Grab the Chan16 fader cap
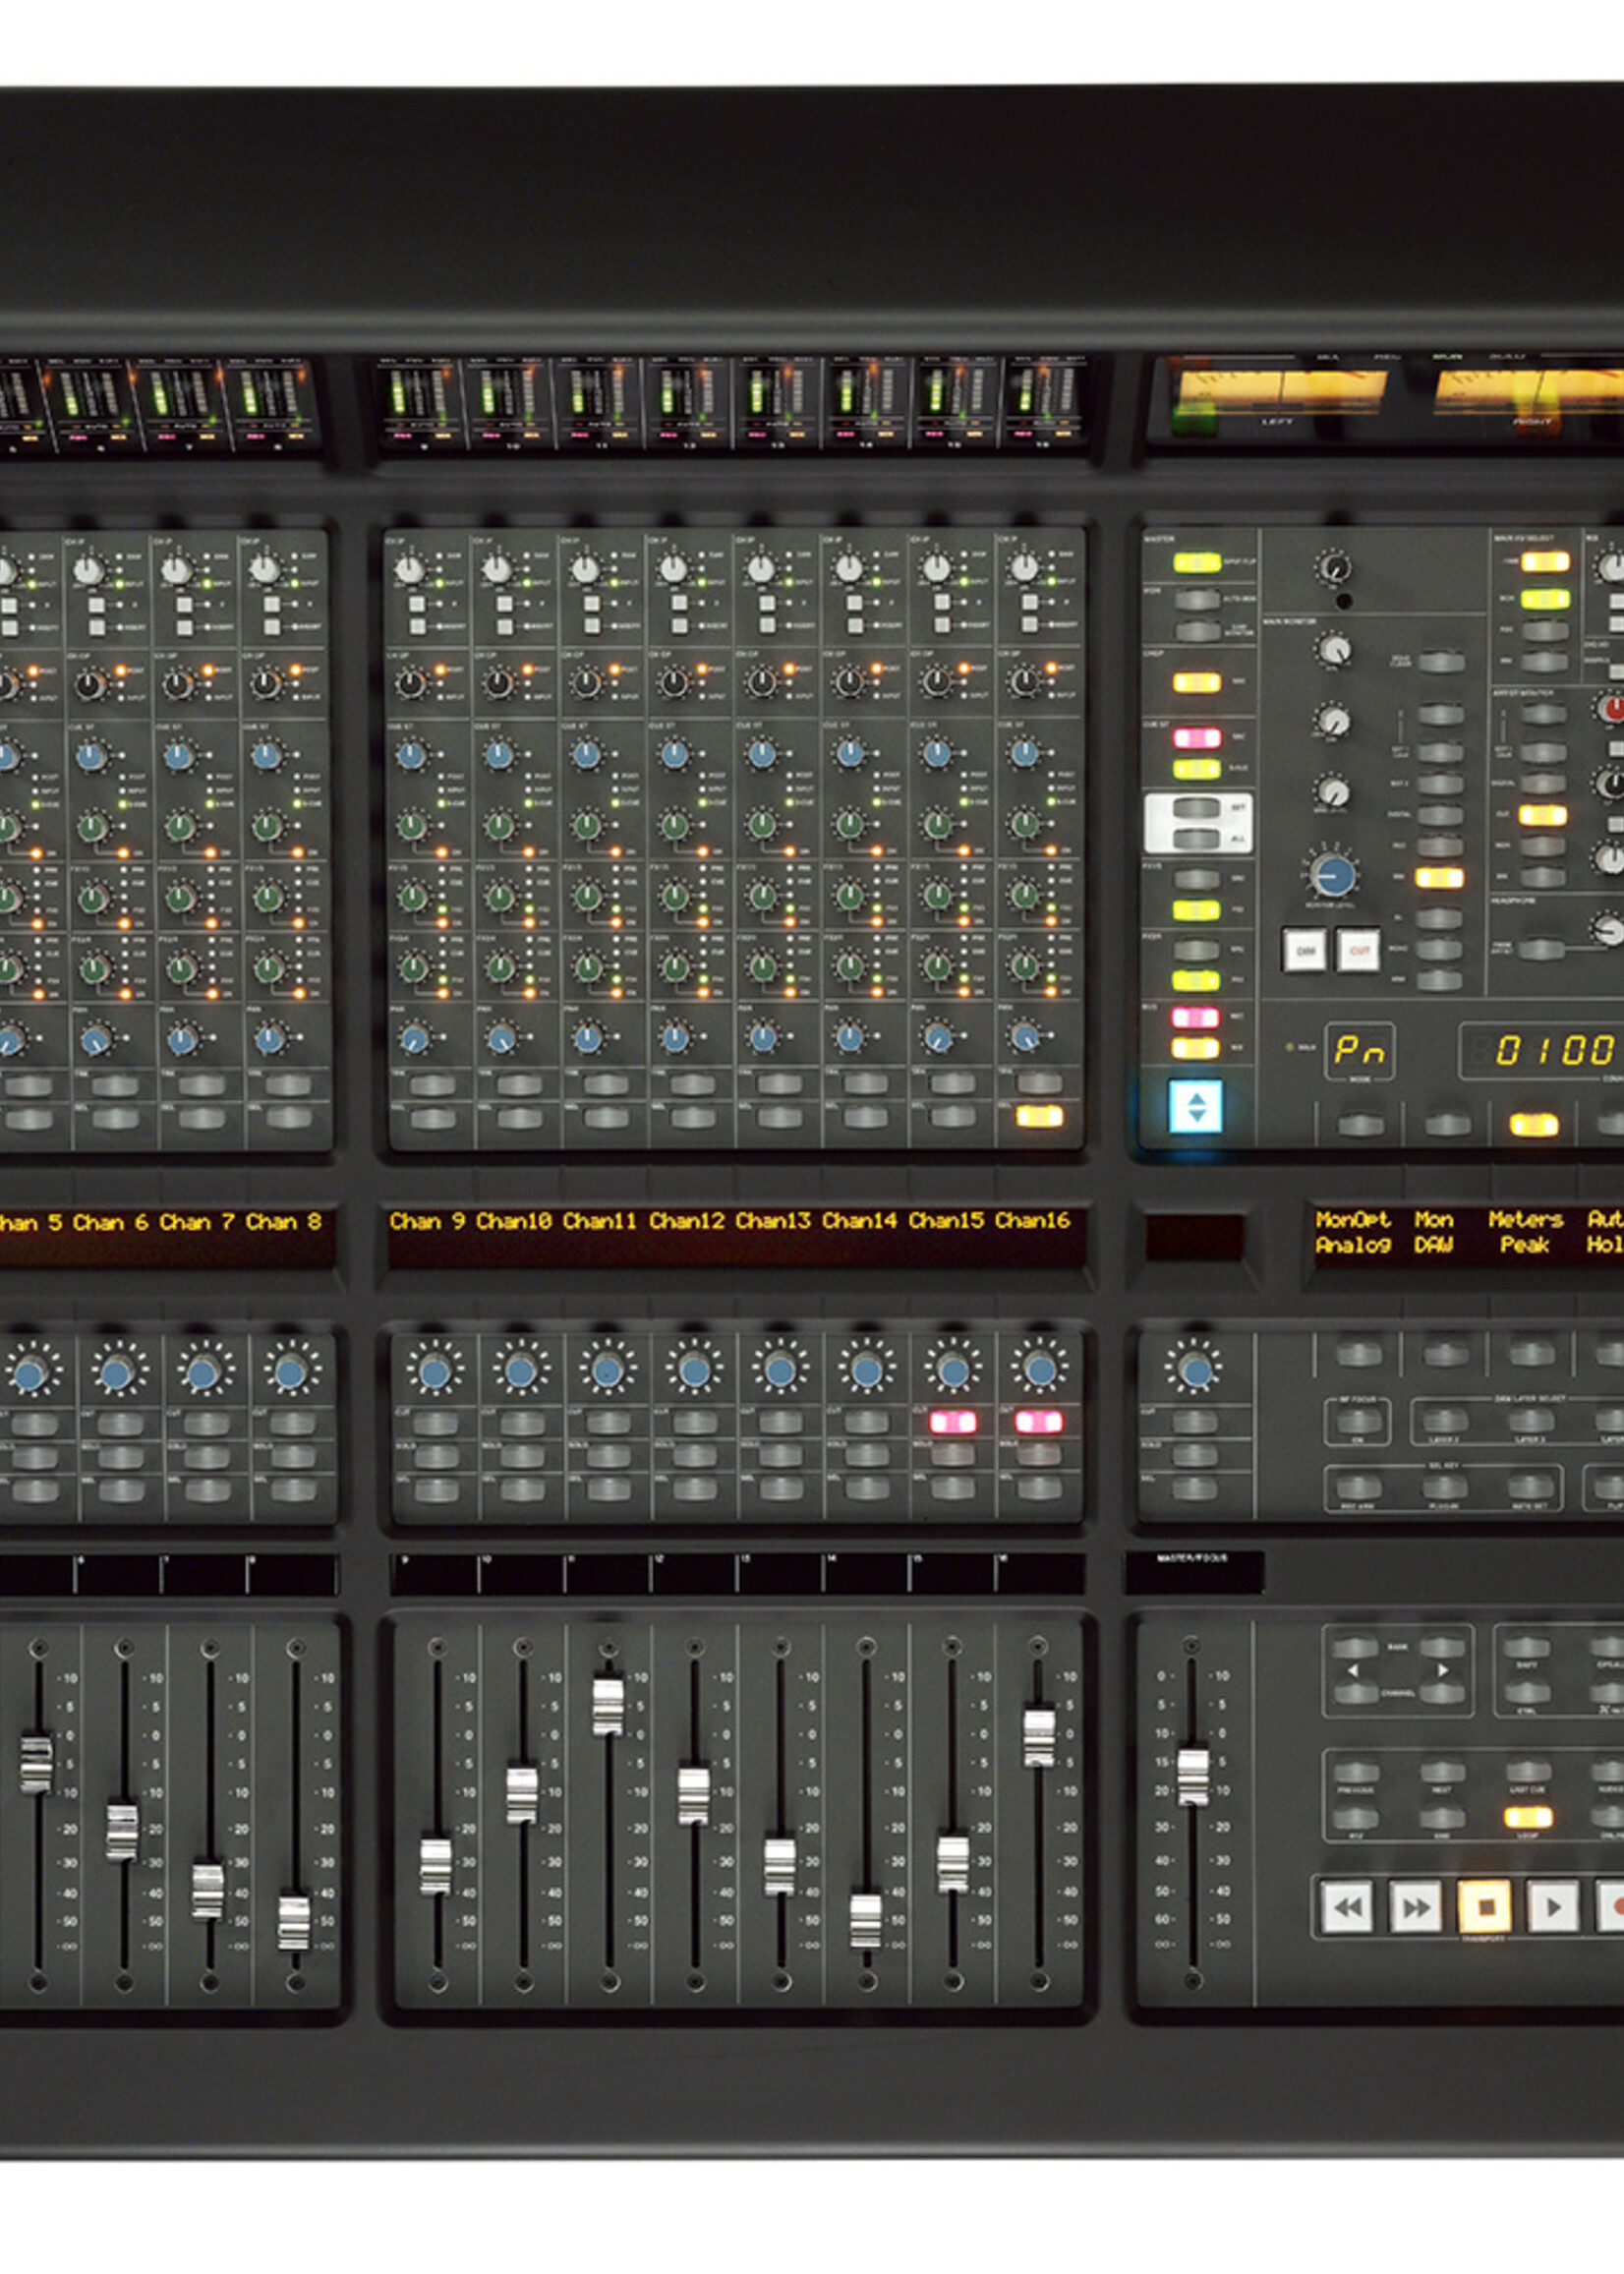The height and width of the screenshot is (2274, 1624). pyautogui.click(x=1039, y=1738)
